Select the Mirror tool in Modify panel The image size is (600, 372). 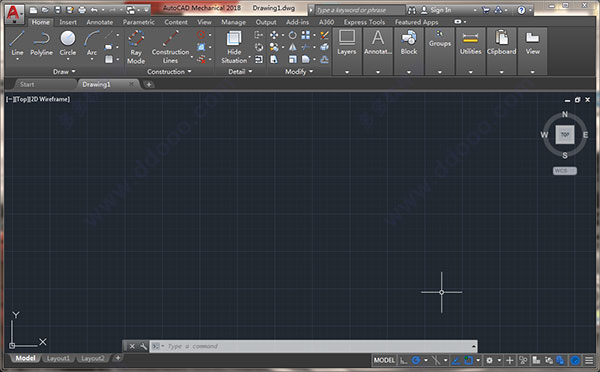pos(292,47)
